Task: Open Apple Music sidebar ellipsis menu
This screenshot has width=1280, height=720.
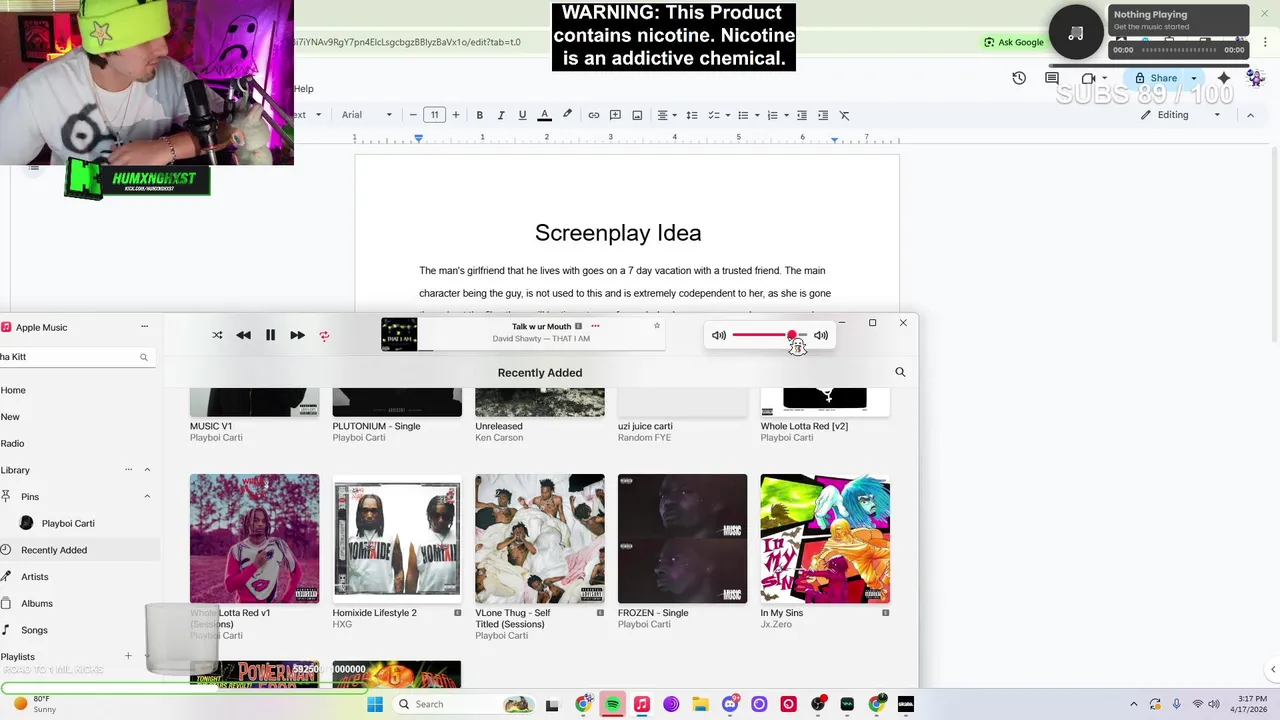Action: click(x=144, y=326)
